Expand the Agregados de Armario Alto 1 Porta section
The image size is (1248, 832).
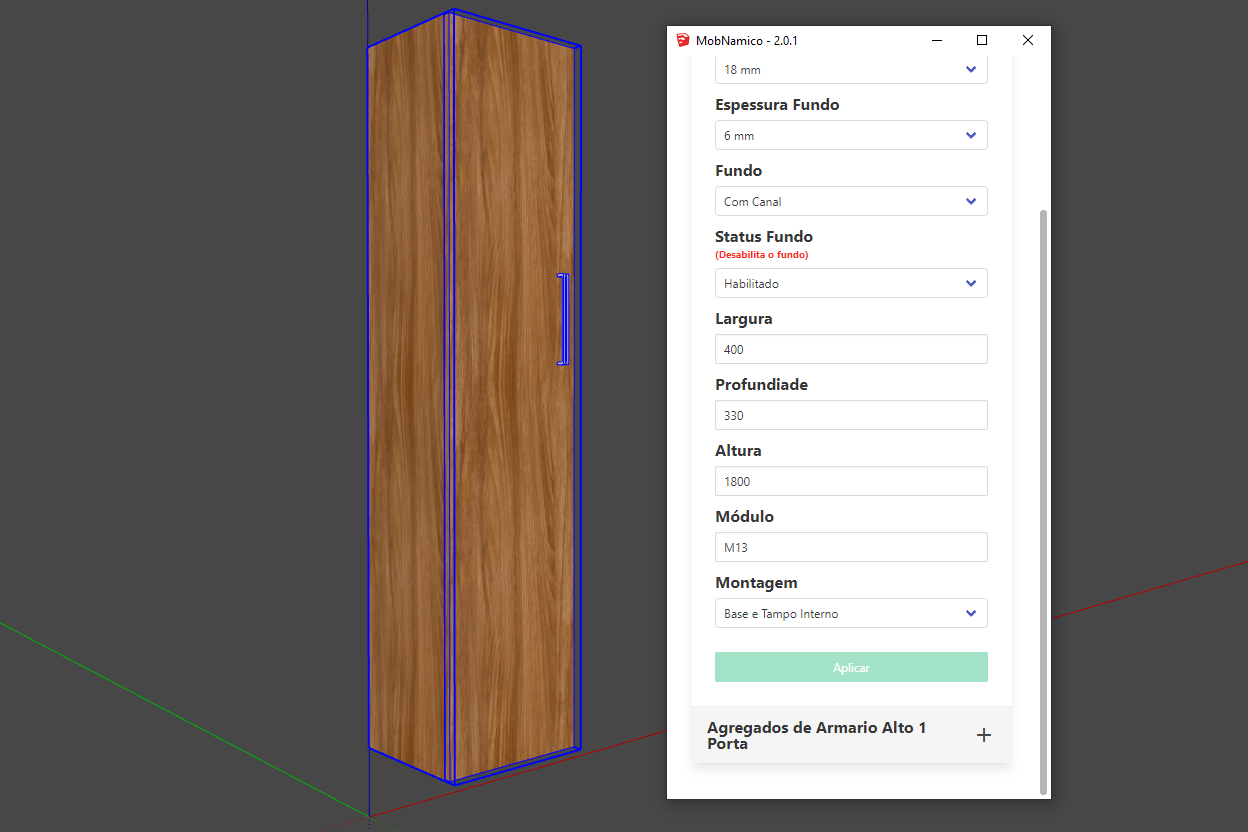point(816,735)
